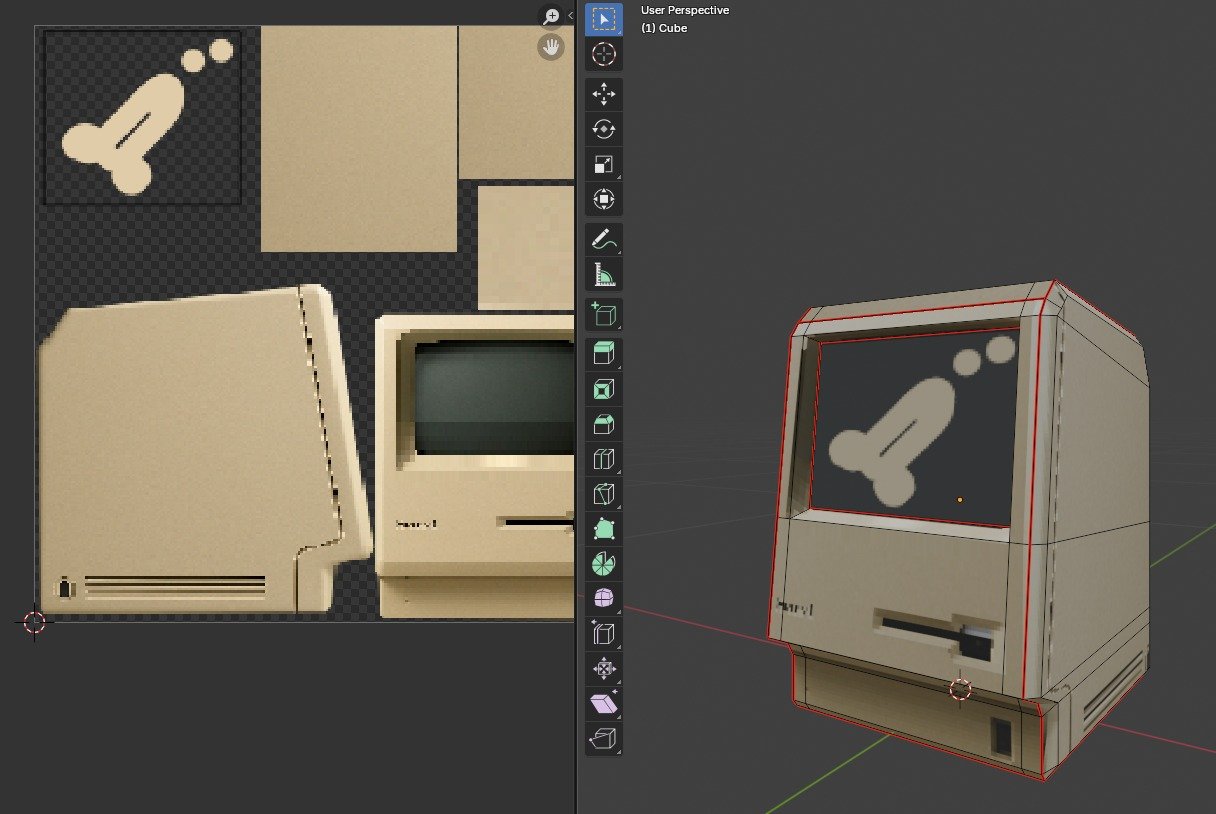1216x814 pixels.
Task: Select the Edge Slide tool
Action: click(604, 634)
